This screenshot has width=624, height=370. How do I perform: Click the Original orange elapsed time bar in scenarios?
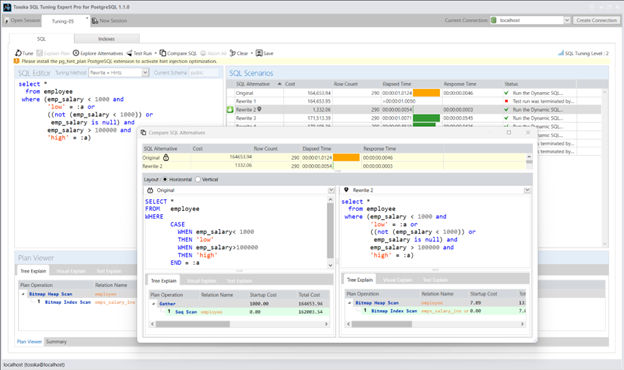point(426,93)
